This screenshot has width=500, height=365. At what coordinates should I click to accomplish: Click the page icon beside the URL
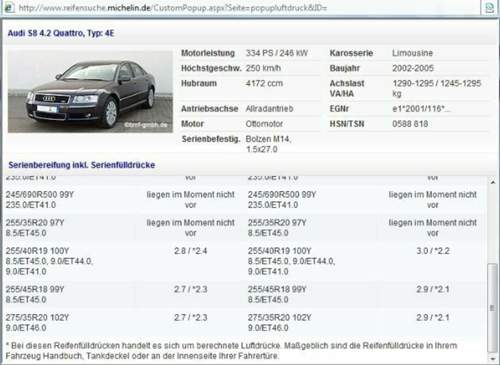(x=9, y=7)
